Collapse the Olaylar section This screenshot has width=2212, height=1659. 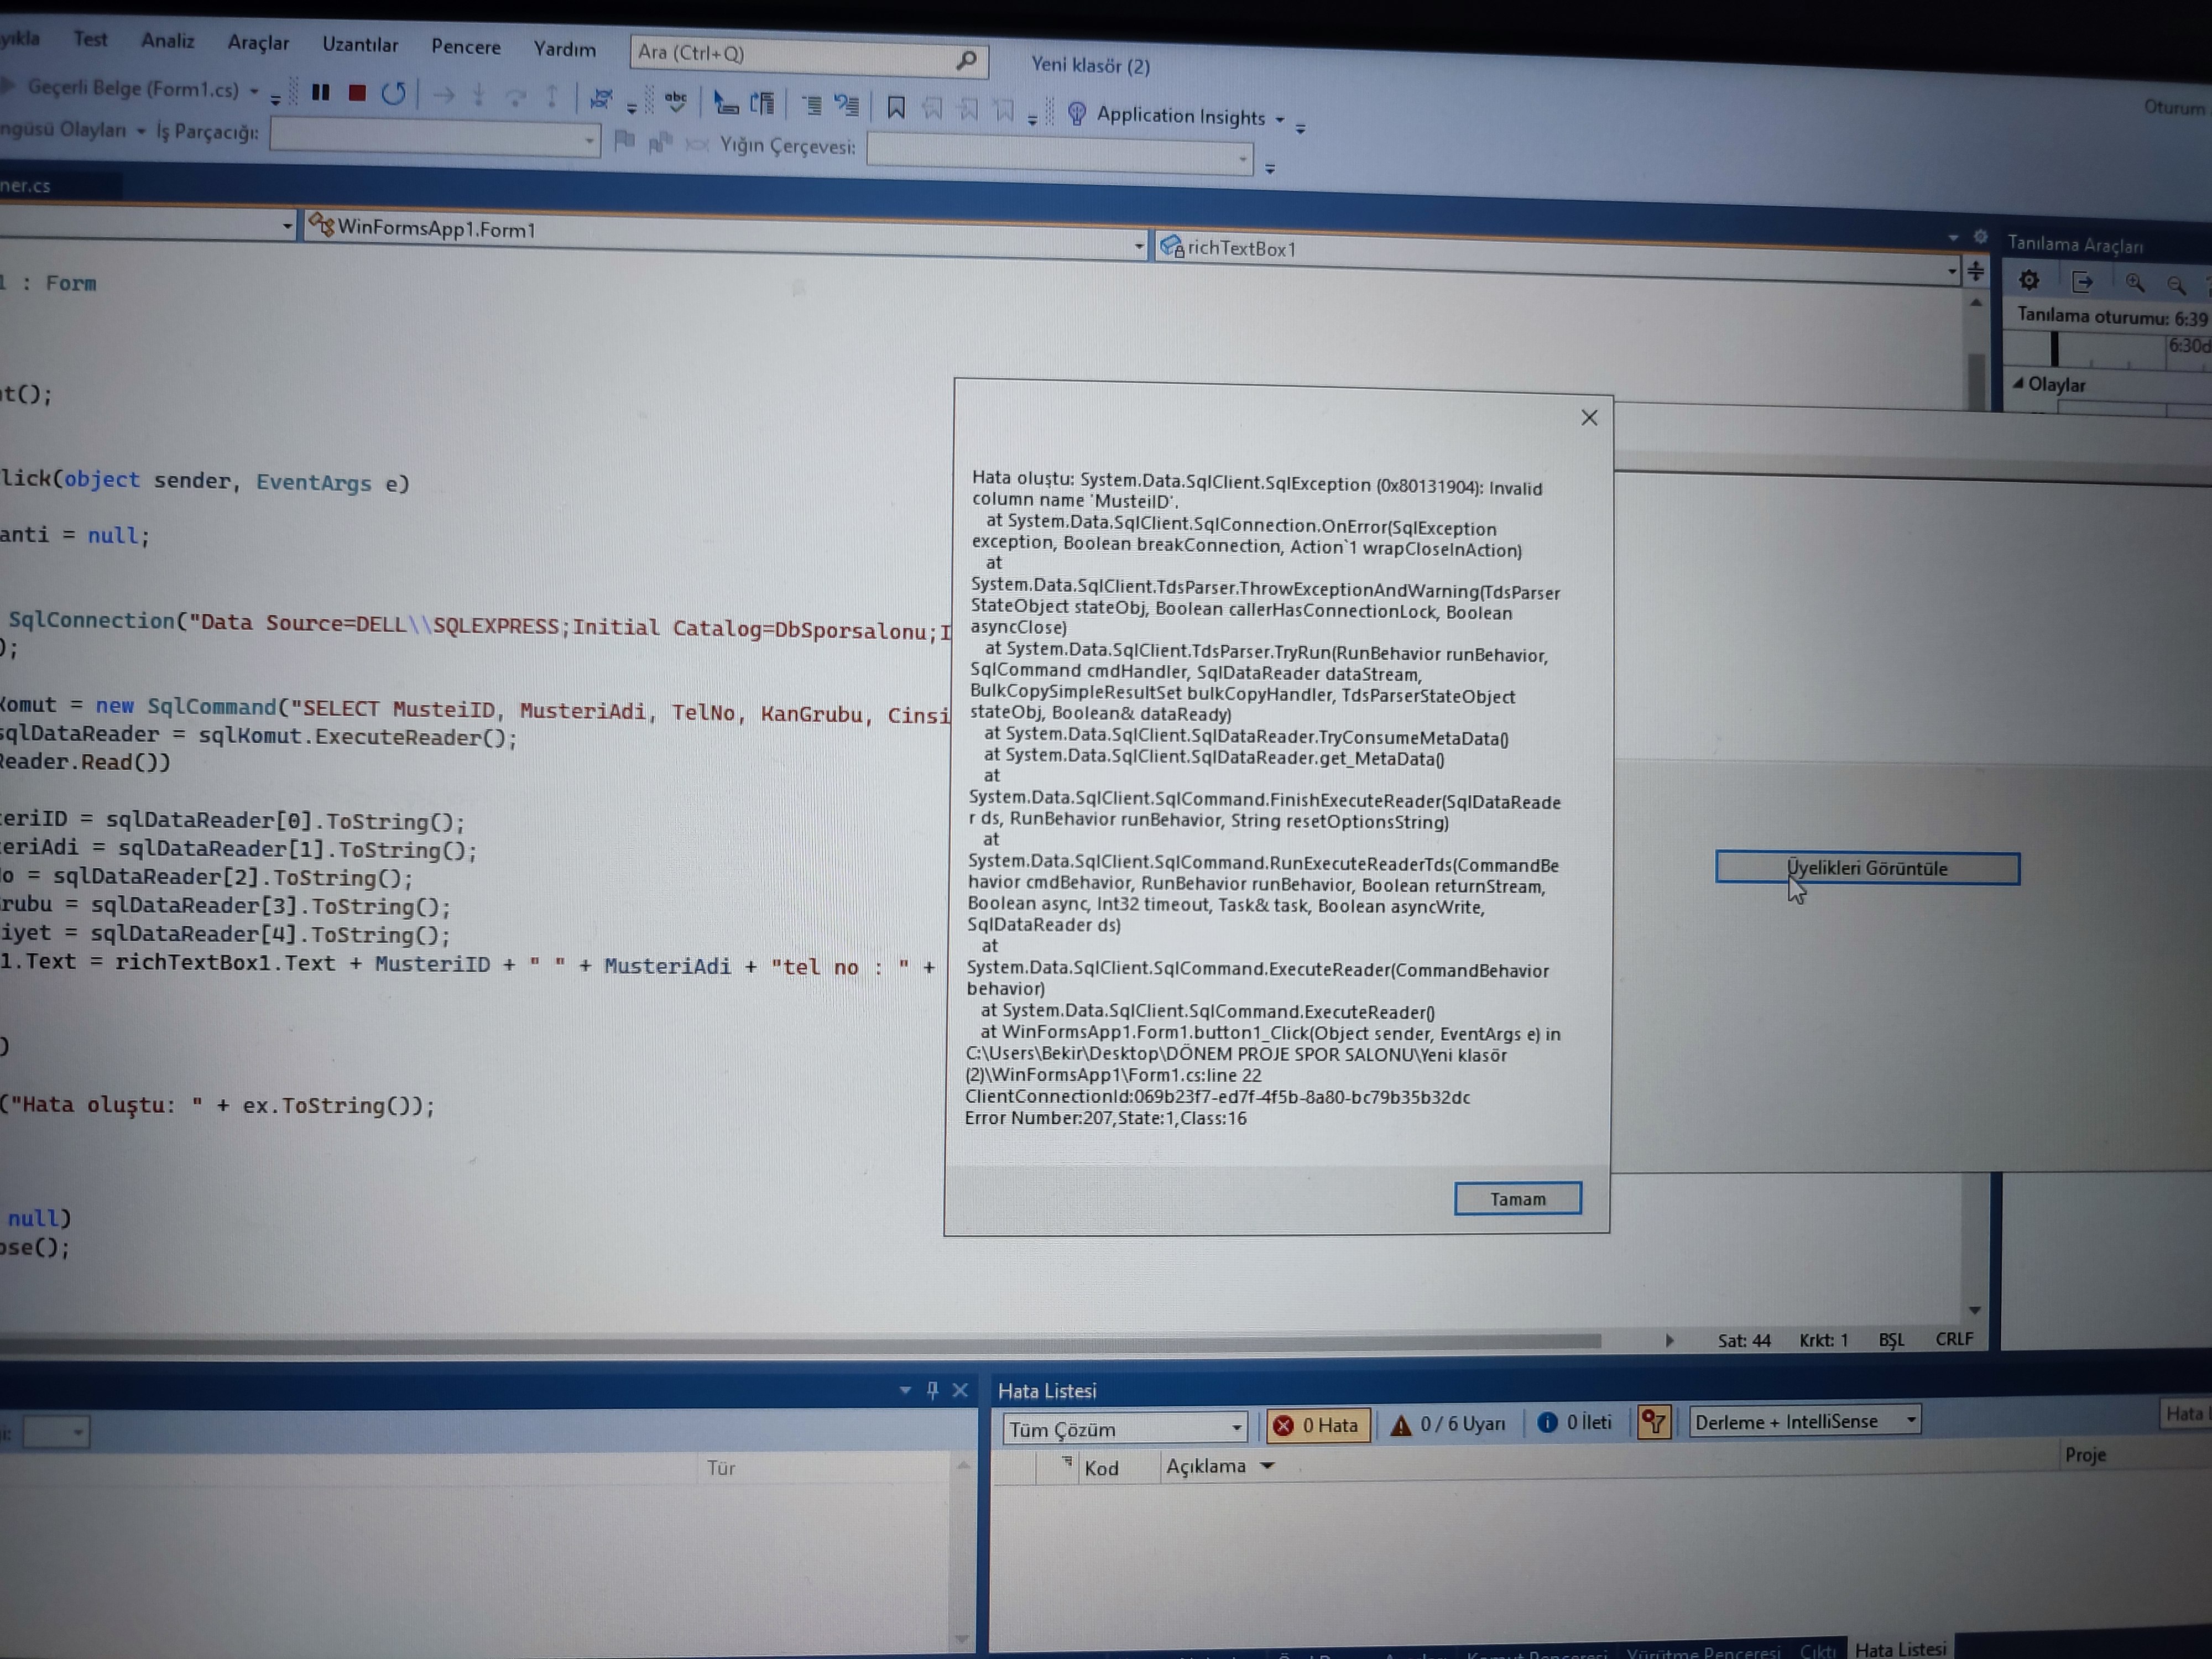[2019, 383]
